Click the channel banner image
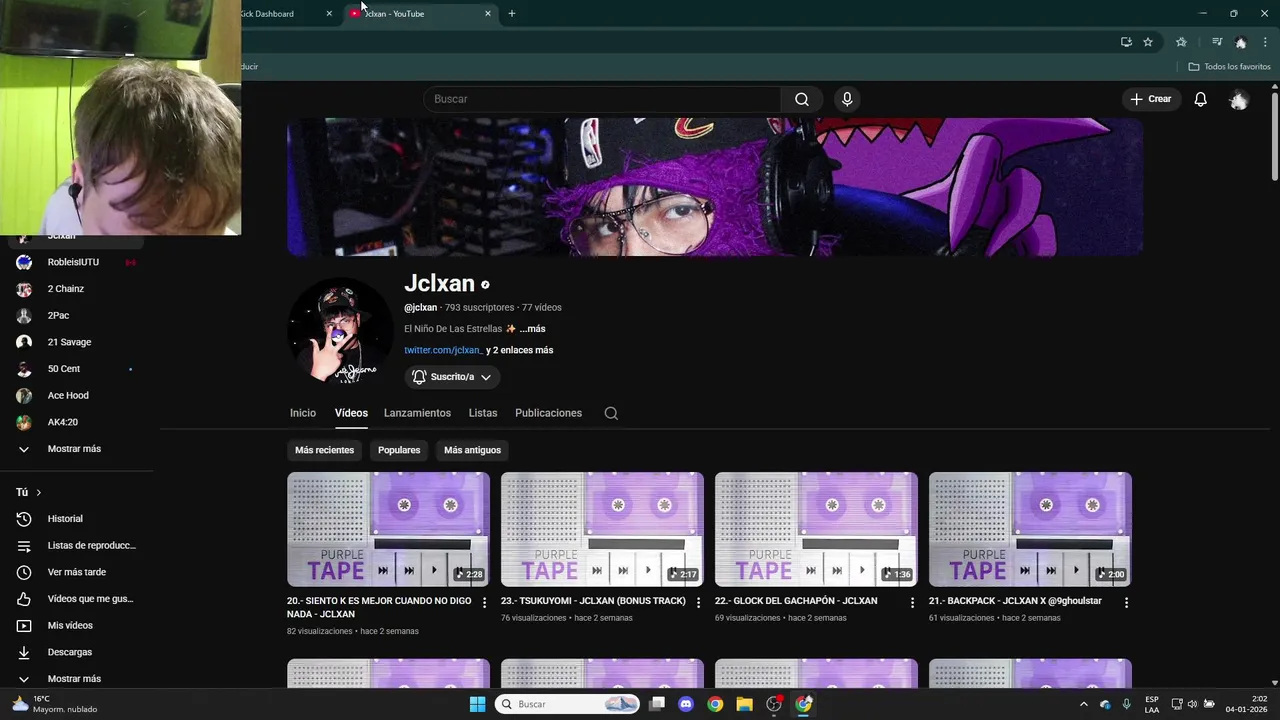This screenshot has height=720, width=1280. tap(715, 187)
